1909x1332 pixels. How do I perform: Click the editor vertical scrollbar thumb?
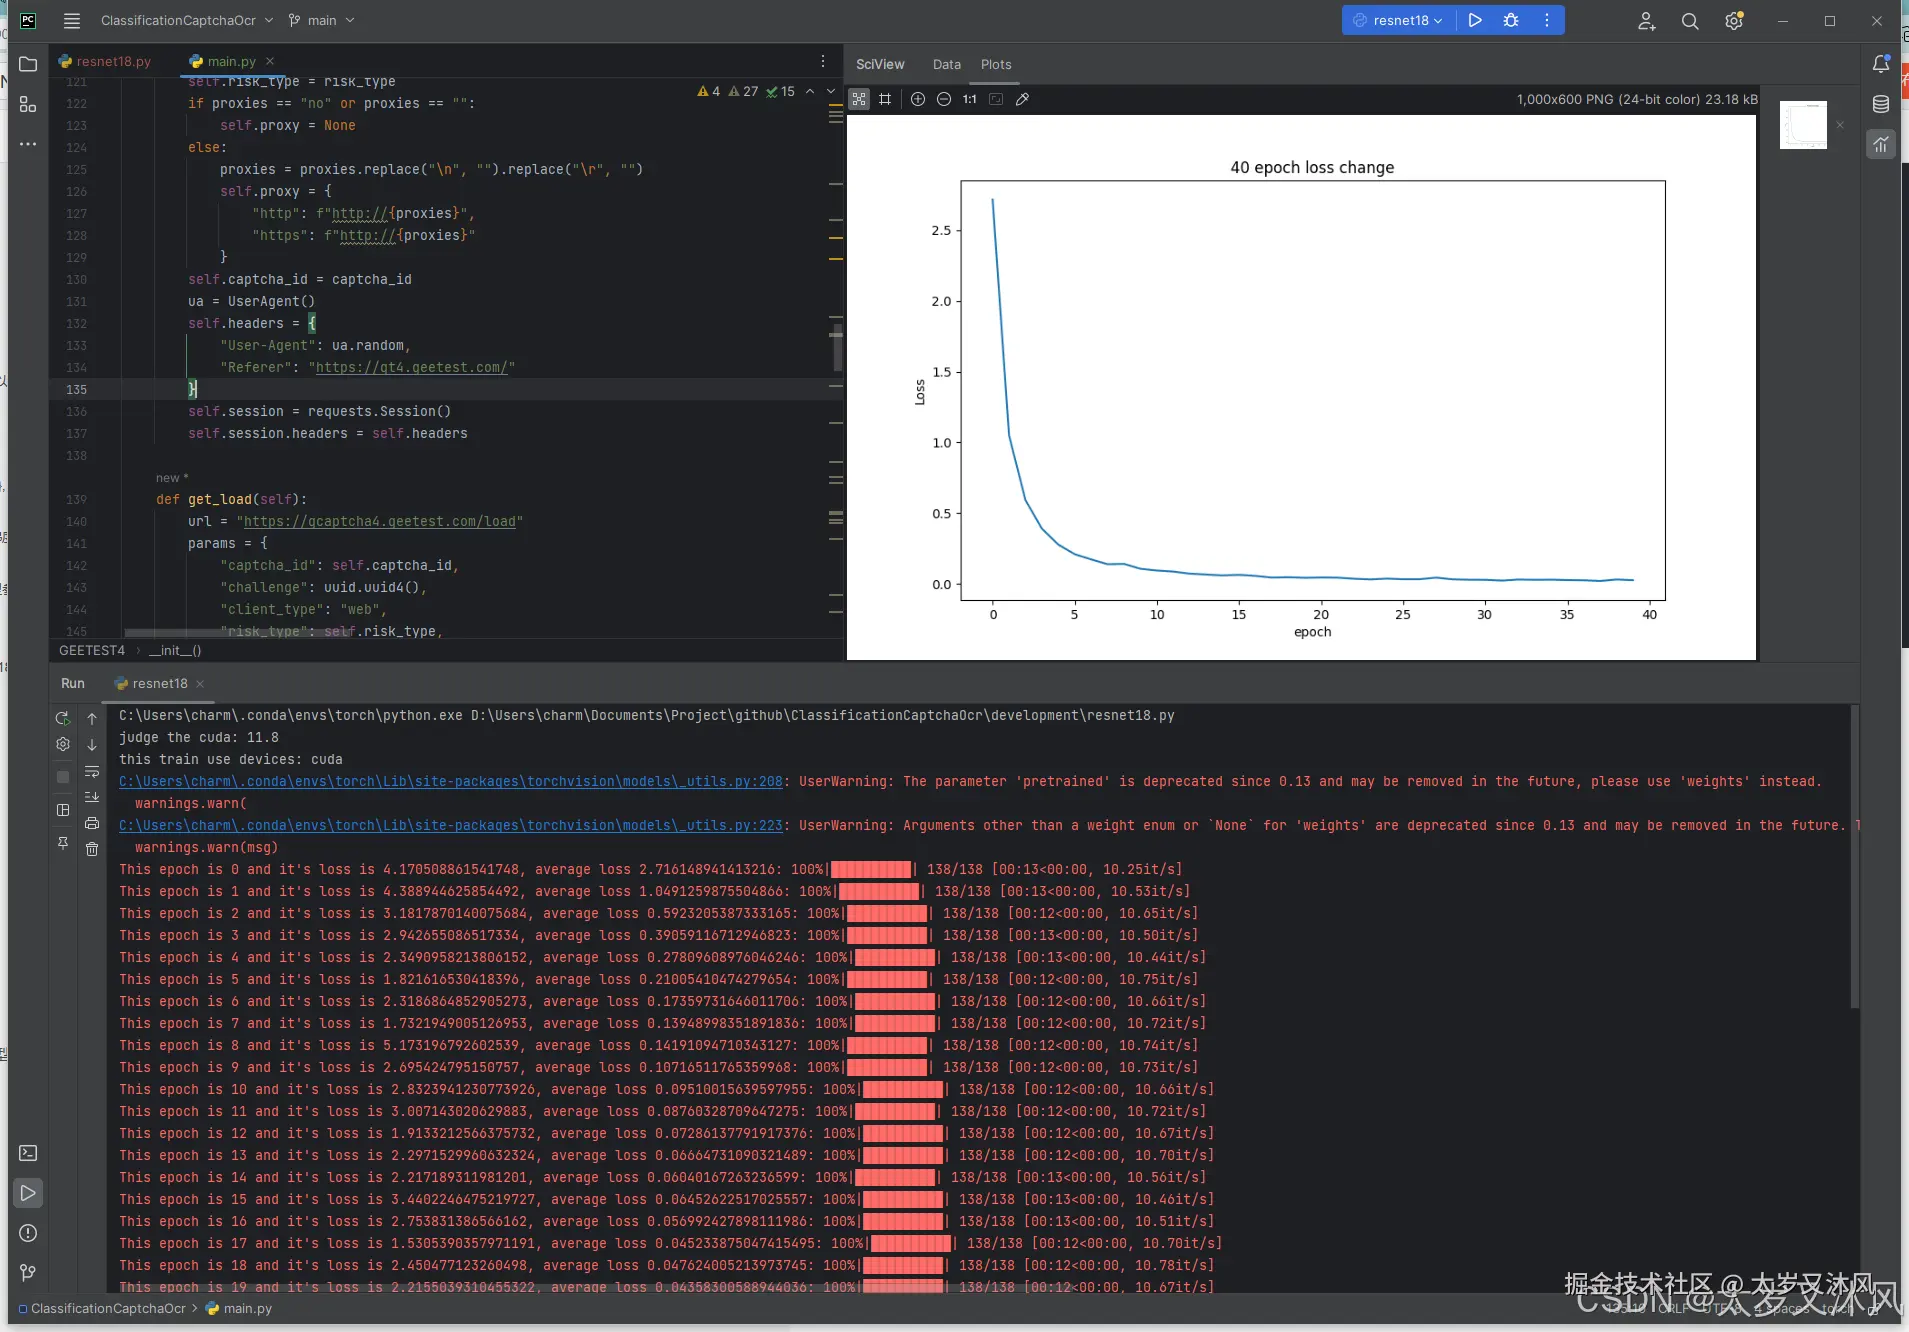[837, 345]
